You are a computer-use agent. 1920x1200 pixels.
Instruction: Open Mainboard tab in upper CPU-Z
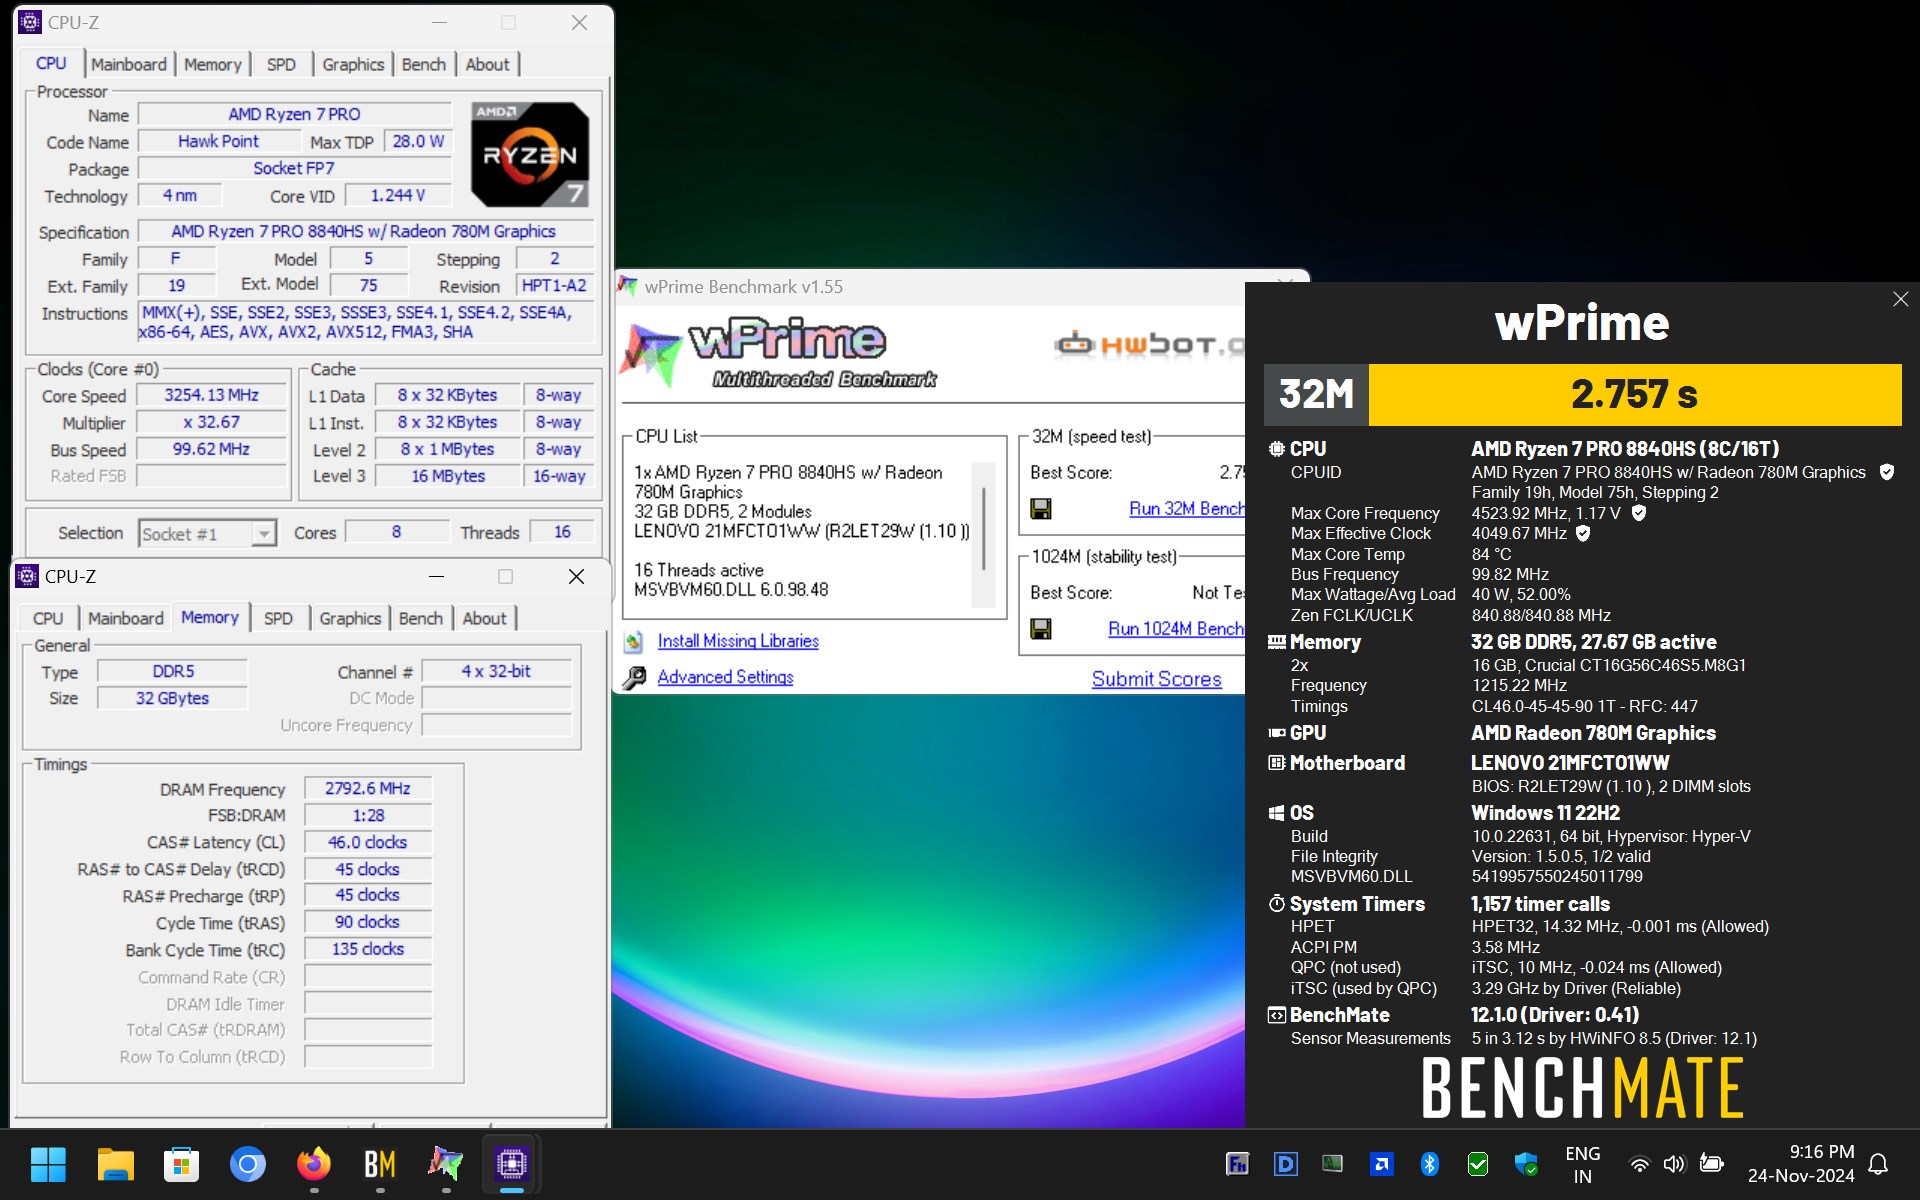[x=129, y=64]
